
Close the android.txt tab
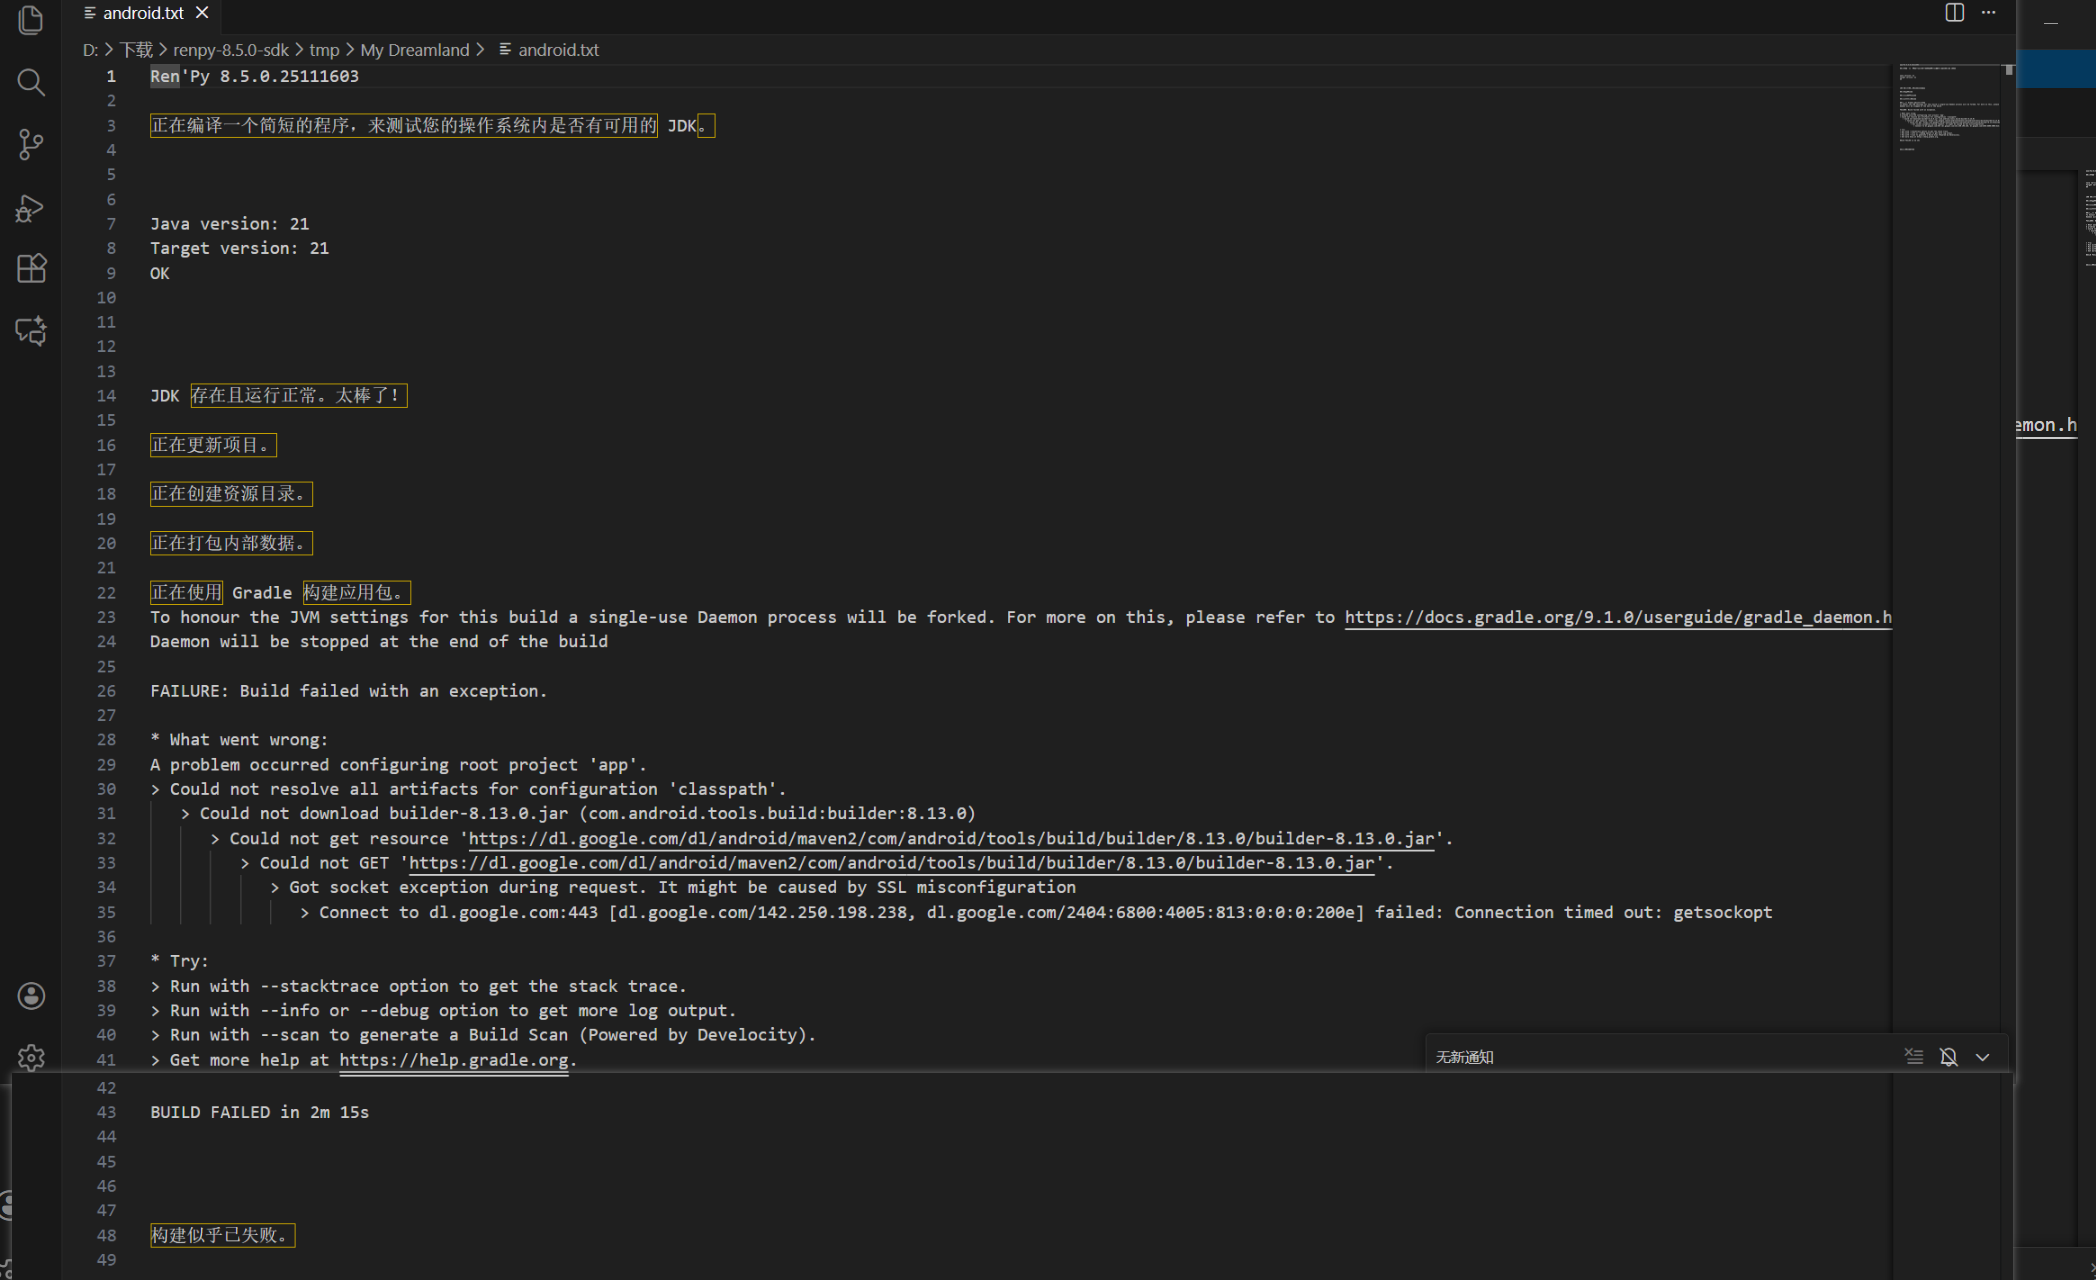(x=202, y=13)
